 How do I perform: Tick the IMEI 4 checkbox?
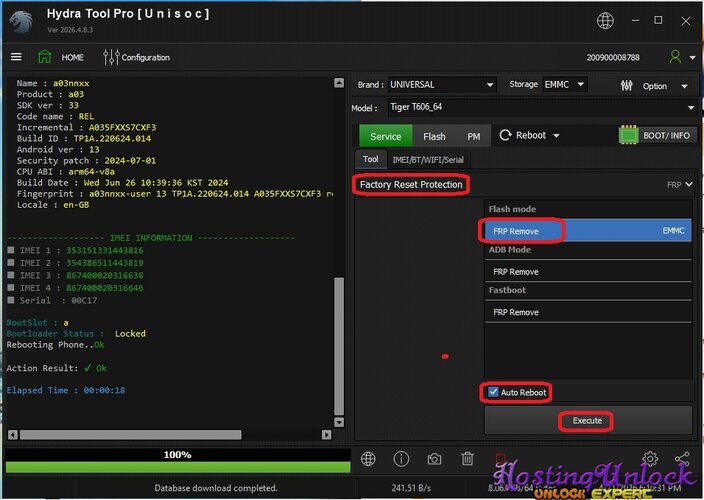tap(11, 288)
